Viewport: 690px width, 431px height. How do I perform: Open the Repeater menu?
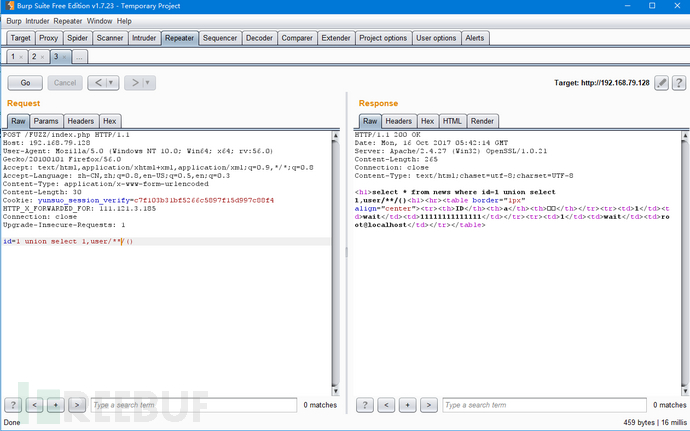(68, 21)
